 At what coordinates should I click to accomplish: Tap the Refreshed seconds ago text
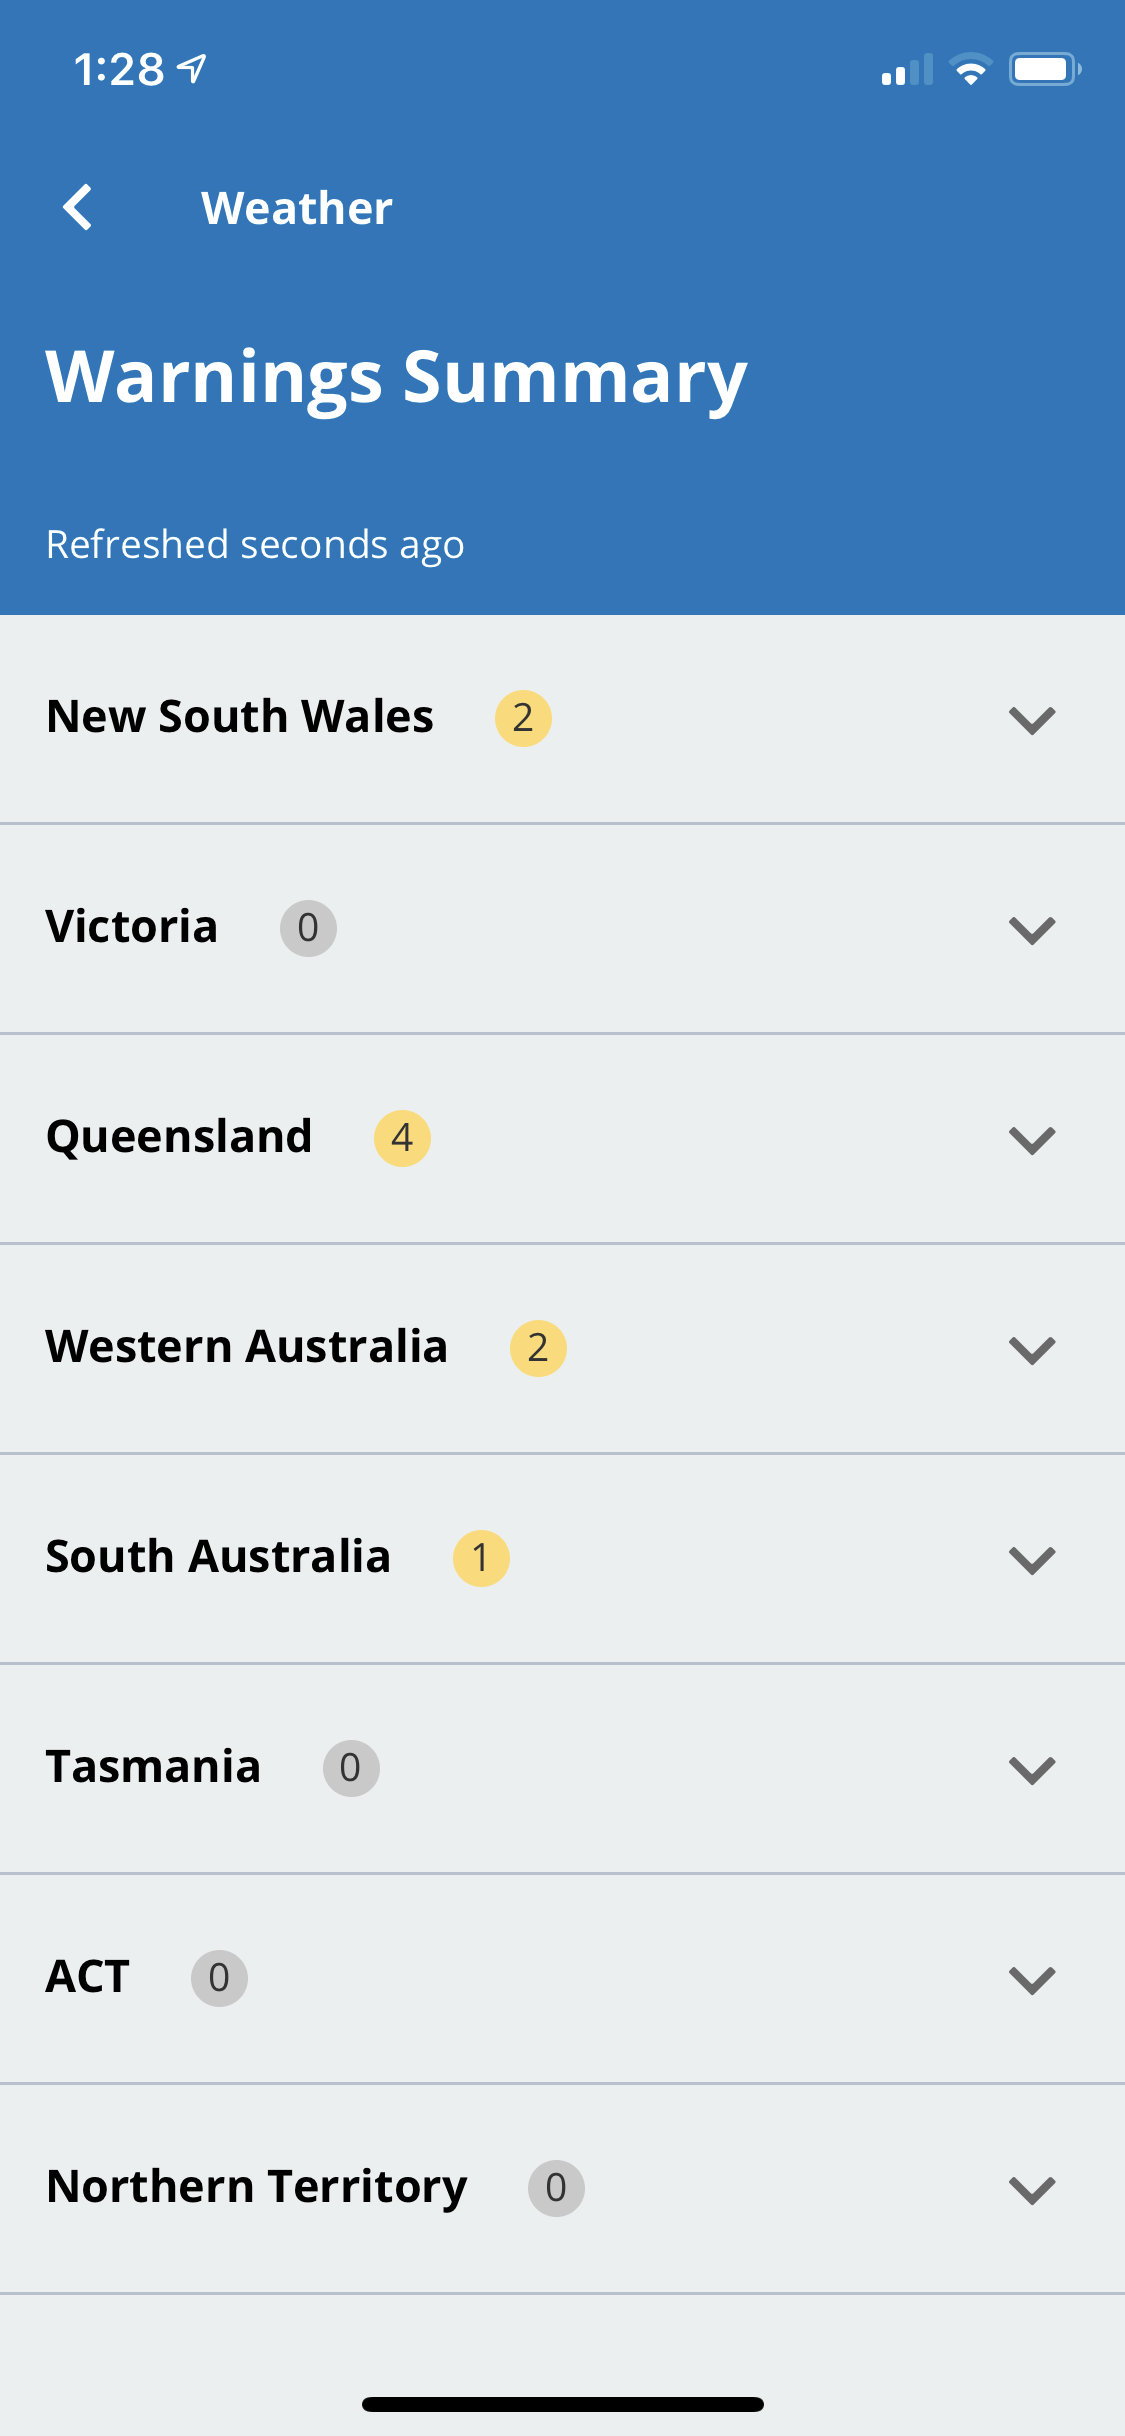[255, 545]
